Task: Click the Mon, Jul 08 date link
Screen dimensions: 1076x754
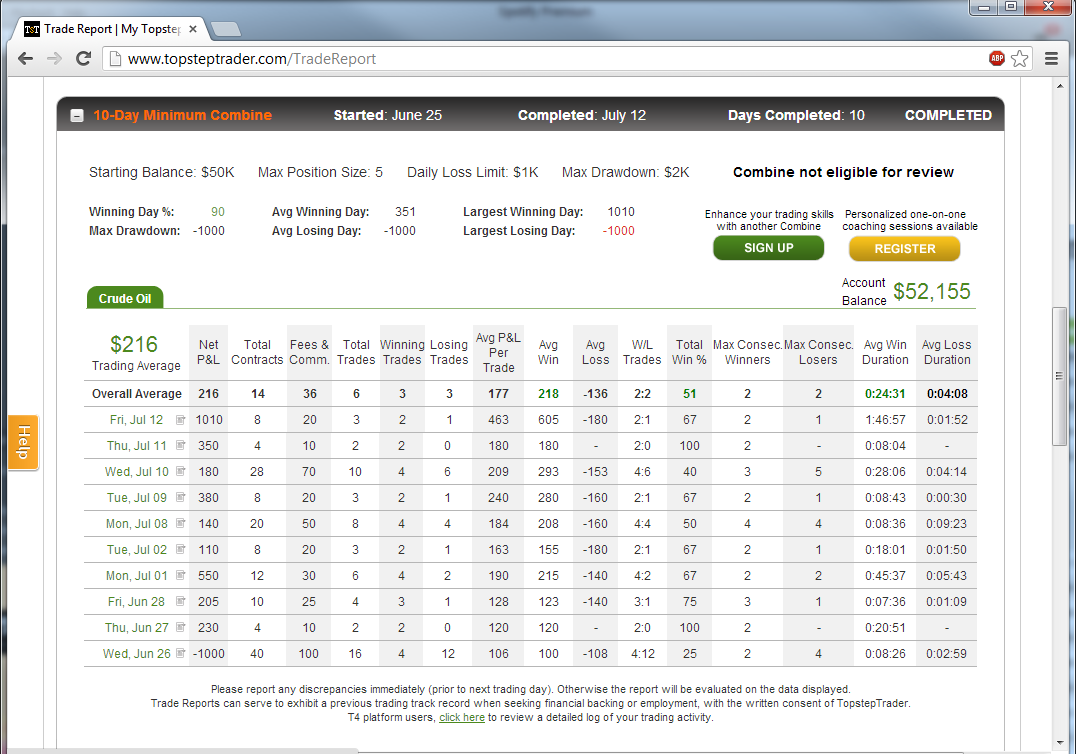Action: (136, 524)
